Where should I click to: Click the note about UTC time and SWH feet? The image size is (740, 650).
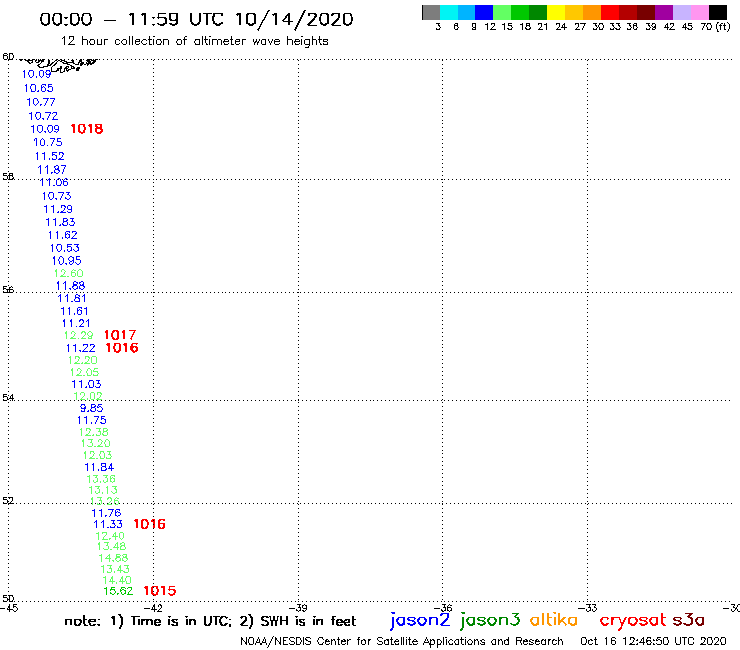coord(210,621)
